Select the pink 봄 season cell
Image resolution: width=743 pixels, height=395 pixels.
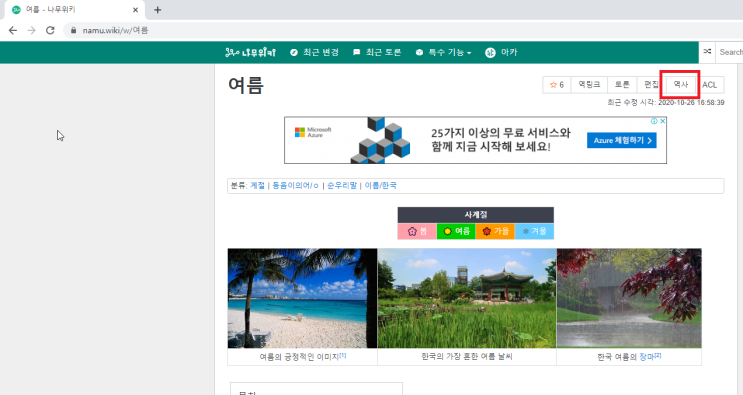pos(417,231)
